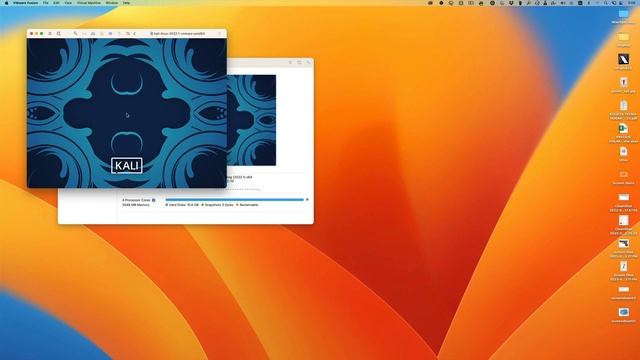Click the leftmost of three Library toolbar icons
This screenshot has height=360, width=640.
coord(290,62)
